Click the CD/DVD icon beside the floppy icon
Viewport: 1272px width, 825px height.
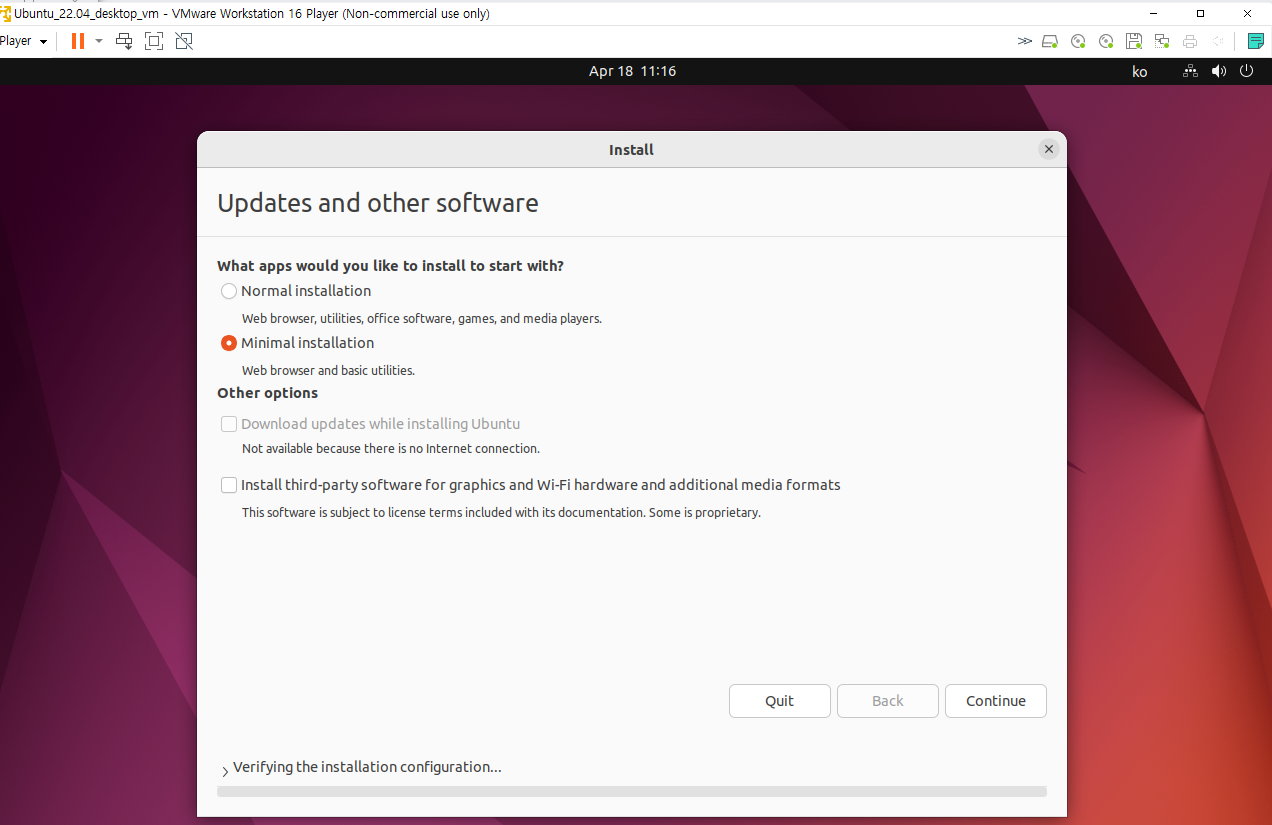[1106, 41]
